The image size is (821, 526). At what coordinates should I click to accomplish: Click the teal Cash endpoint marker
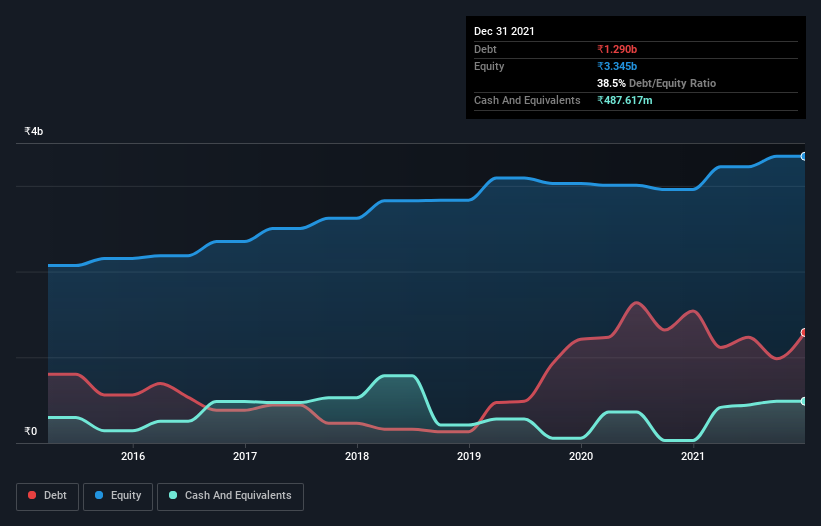[x=804, y=401]
